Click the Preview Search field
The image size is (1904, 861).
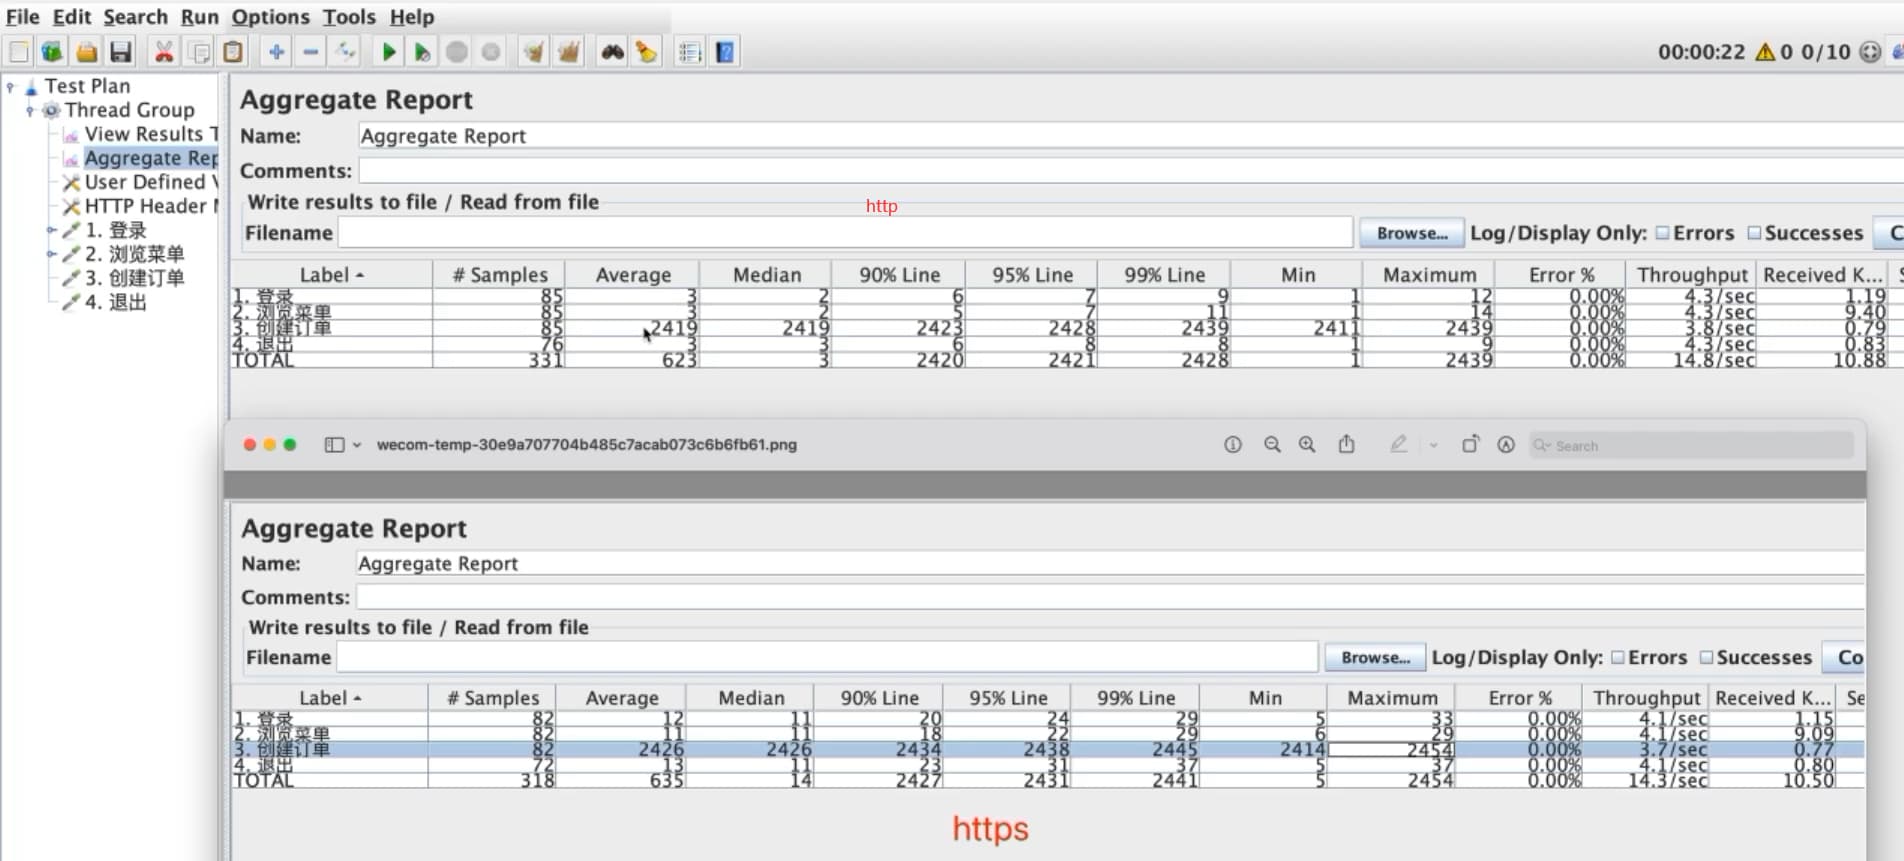pos(1692,445)
